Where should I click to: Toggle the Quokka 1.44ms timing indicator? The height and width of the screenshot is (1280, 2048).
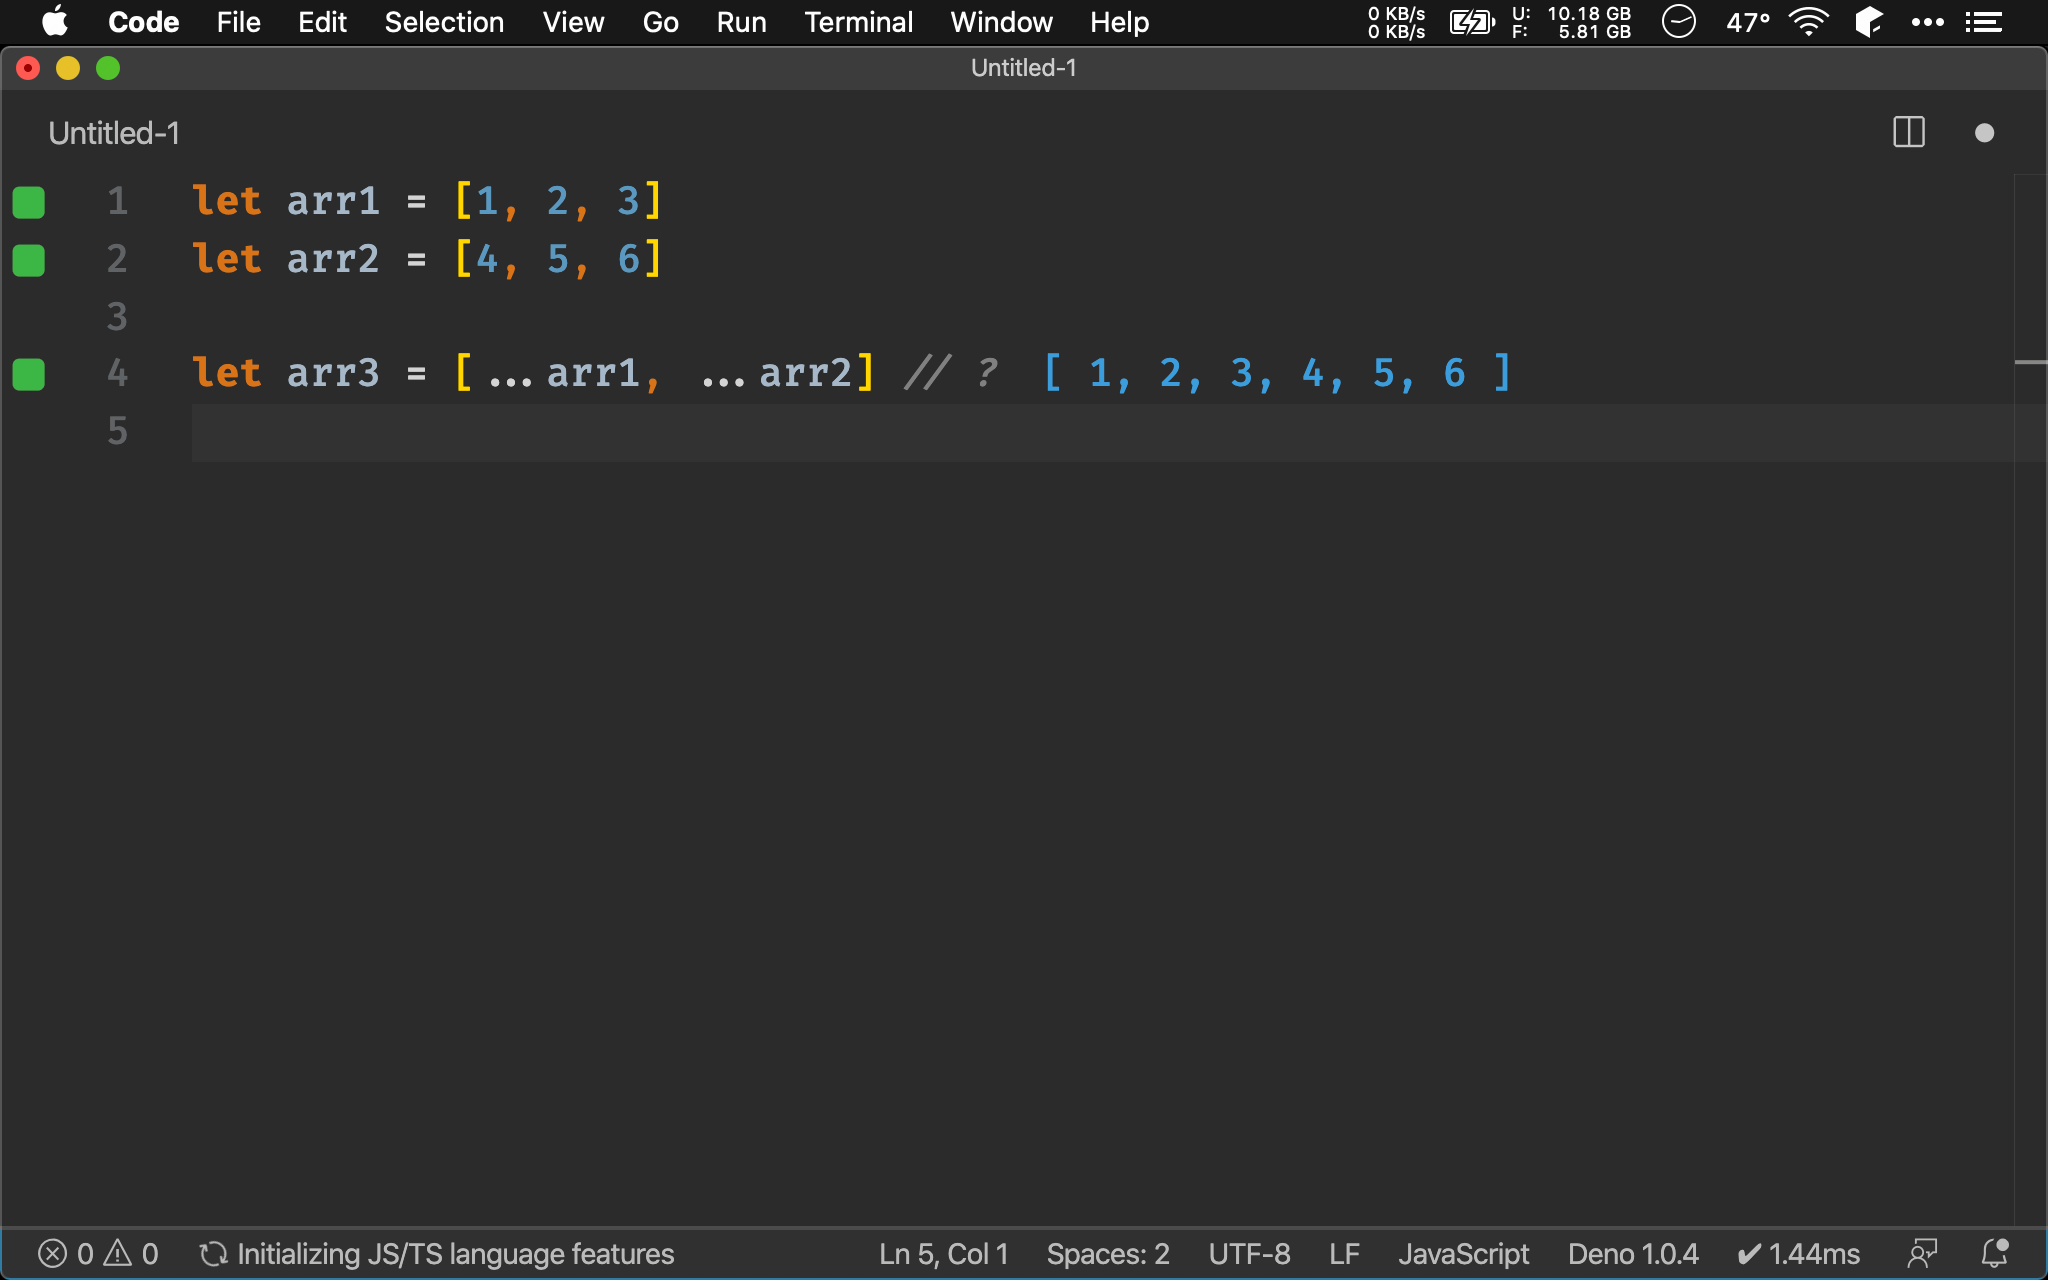point(1798,1253)
